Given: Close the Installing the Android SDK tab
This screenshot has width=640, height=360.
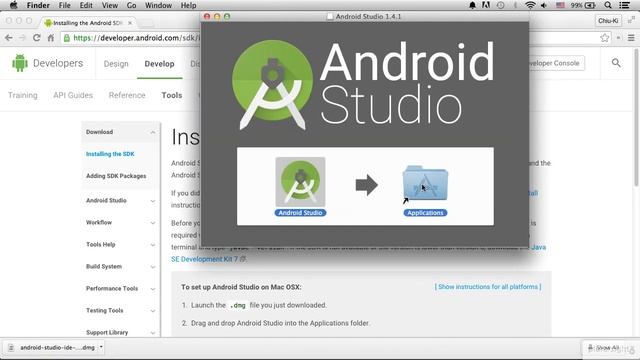Looking at the screenshot, I should pyautogui.click(x=130, y=23).
